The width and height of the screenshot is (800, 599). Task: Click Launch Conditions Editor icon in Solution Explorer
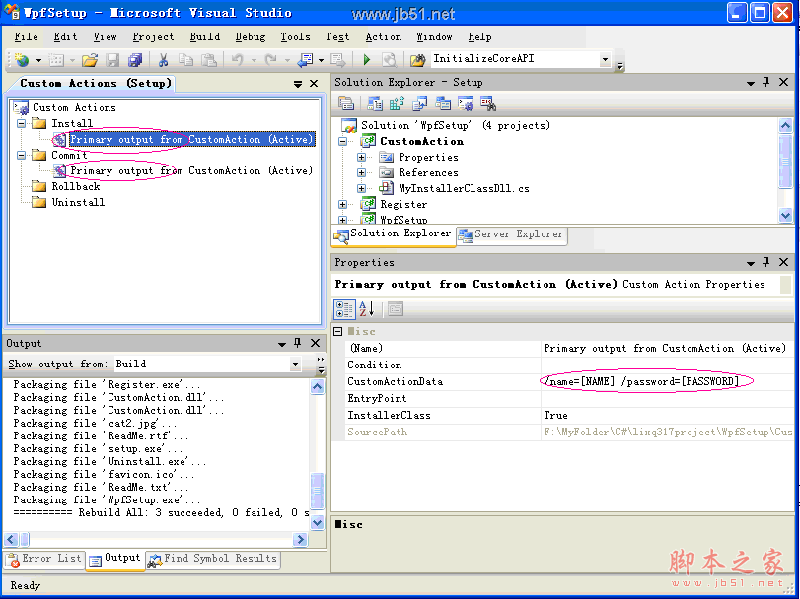[488, 104]
